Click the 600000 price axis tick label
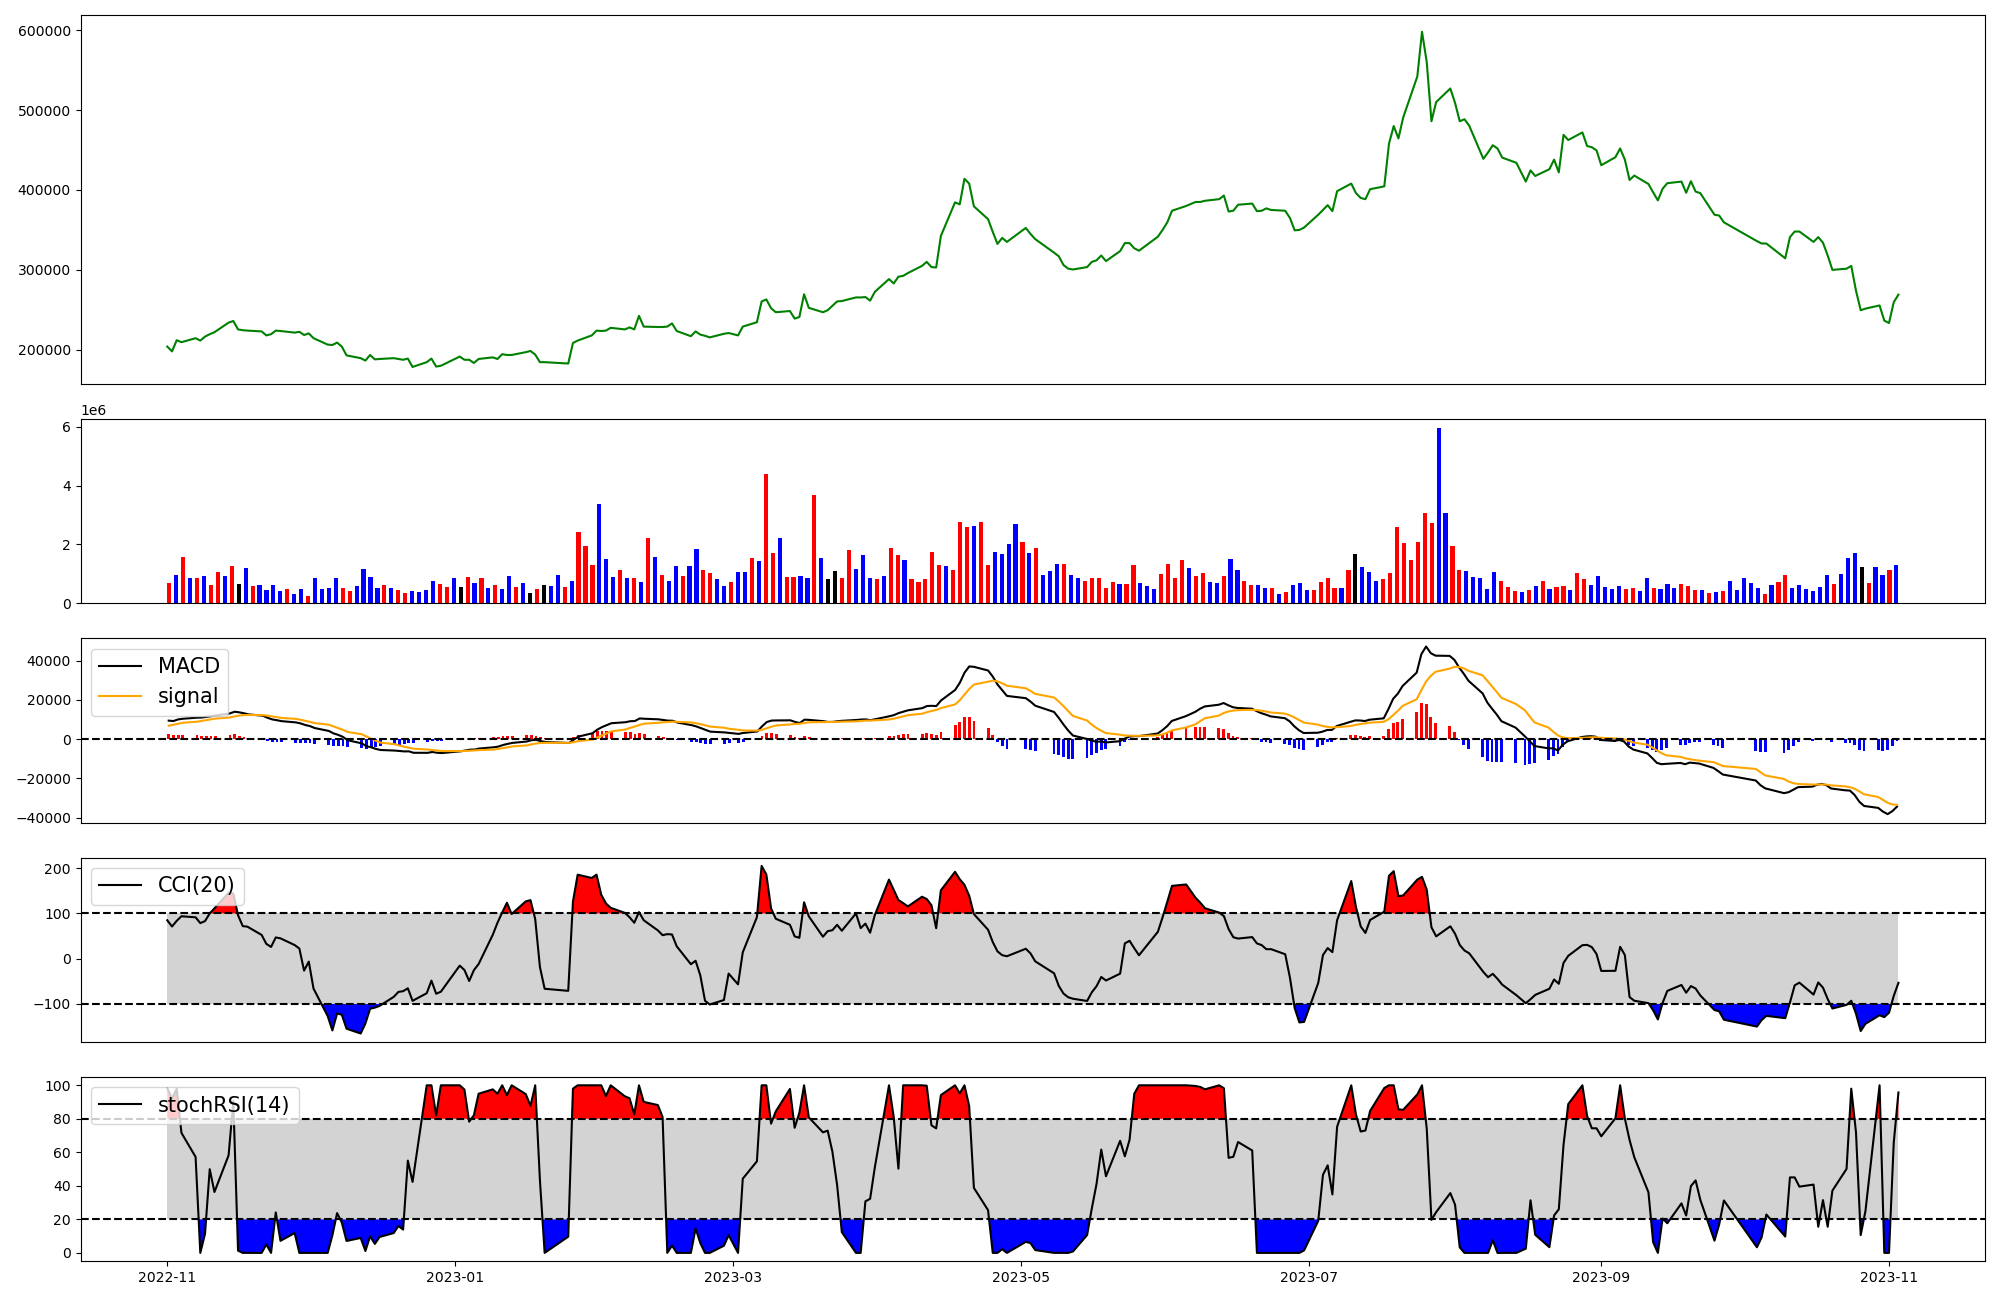Screen dimensions: 2000x1300 pos(44,31)
